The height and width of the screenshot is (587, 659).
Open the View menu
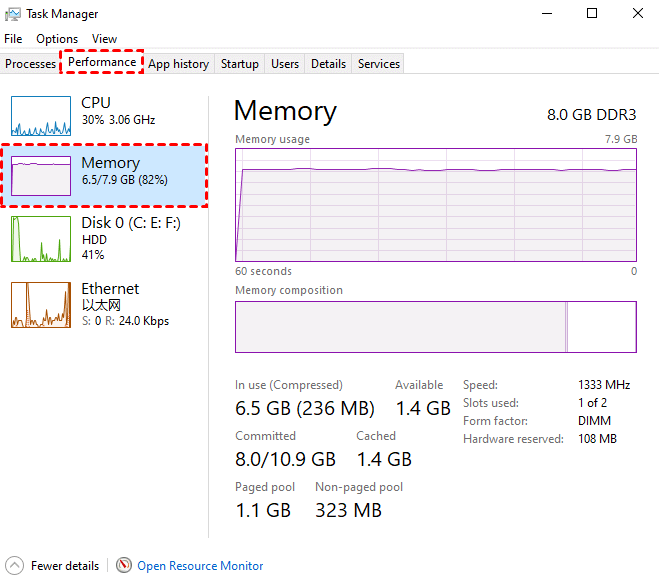pos(104,39)
